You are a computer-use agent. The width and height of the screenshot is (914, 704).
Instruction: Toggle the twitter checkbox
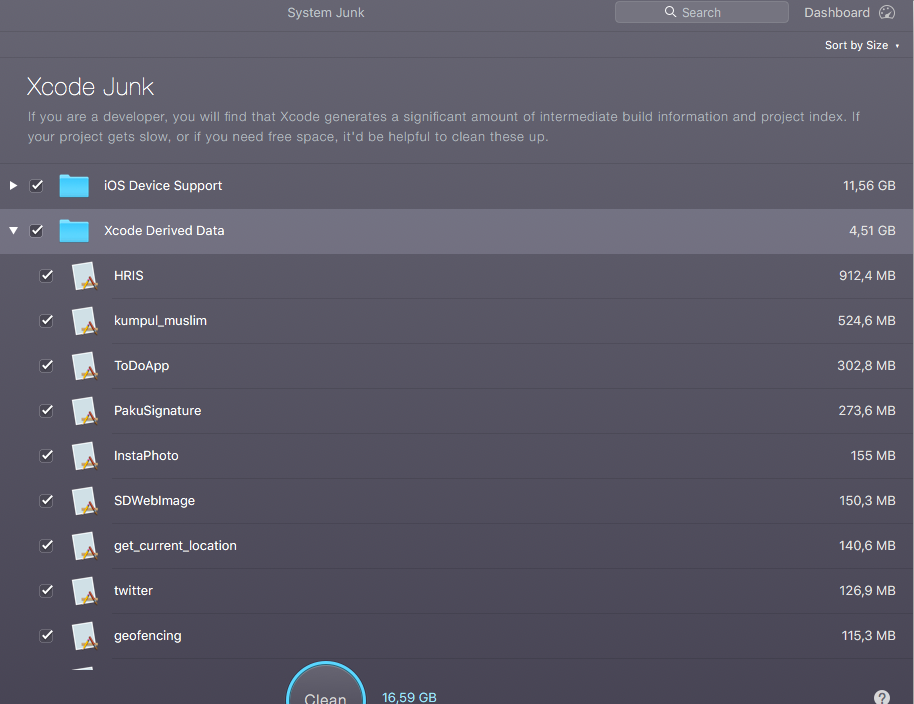click(47, 590)
